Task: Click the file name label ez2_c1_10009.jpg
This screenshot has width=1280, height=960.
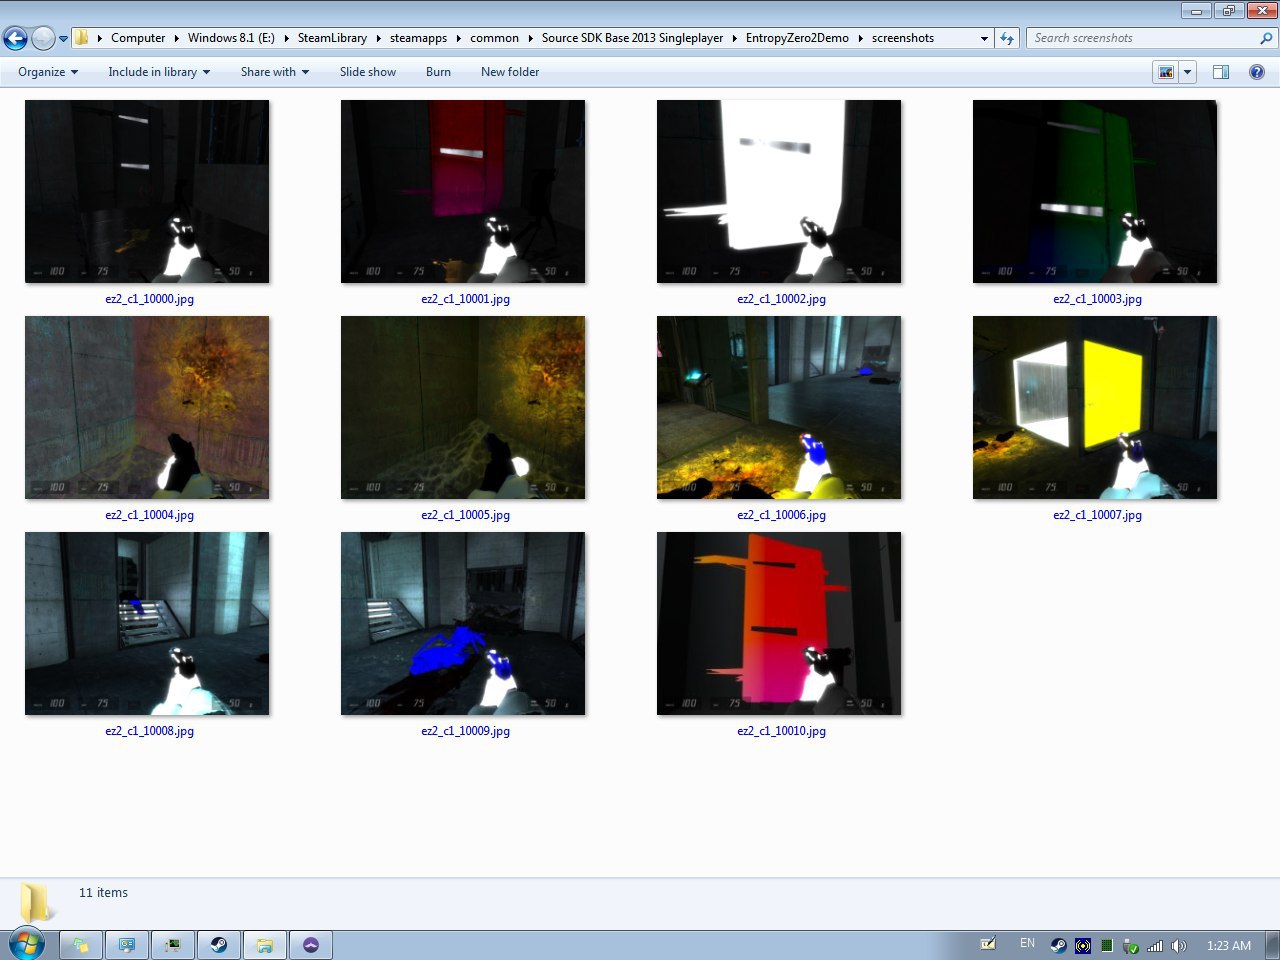Action: (465, 731)
